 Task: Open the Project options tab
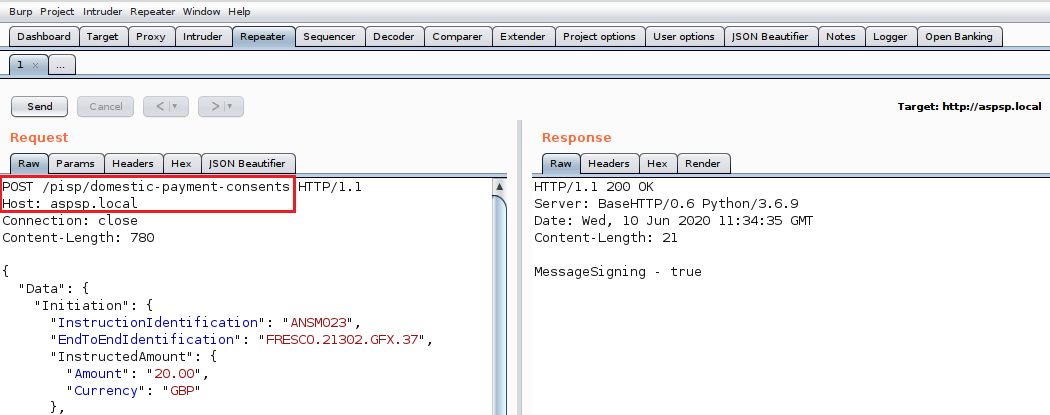[599, 37]
